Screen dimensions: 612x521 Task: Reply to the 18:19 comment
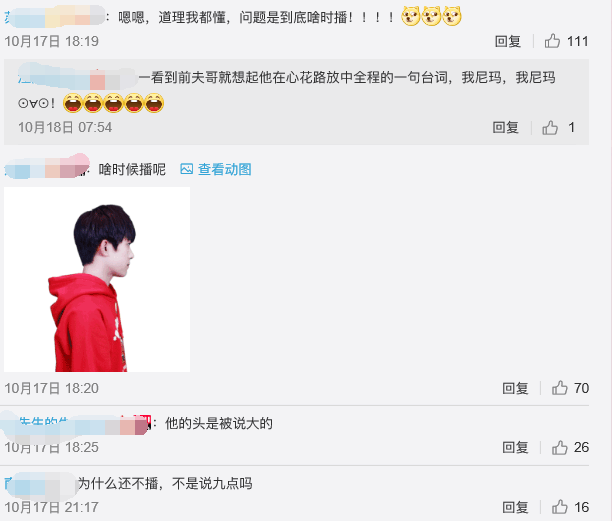click(508, 41)
